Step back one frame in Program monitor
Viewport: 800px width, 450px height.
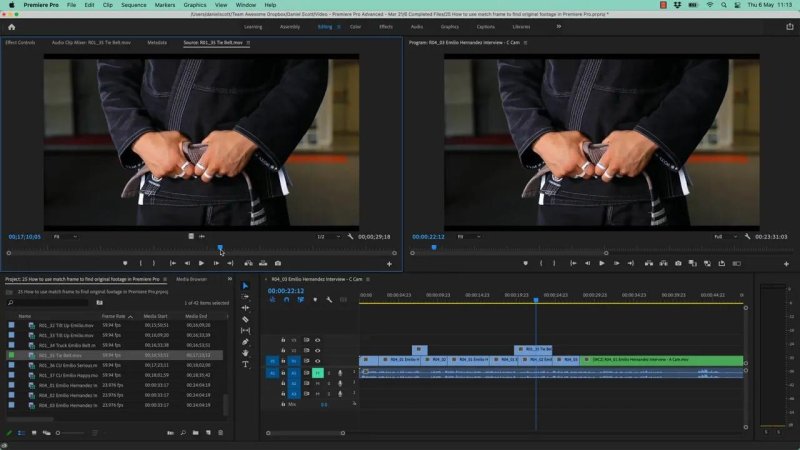pos(588,263)
